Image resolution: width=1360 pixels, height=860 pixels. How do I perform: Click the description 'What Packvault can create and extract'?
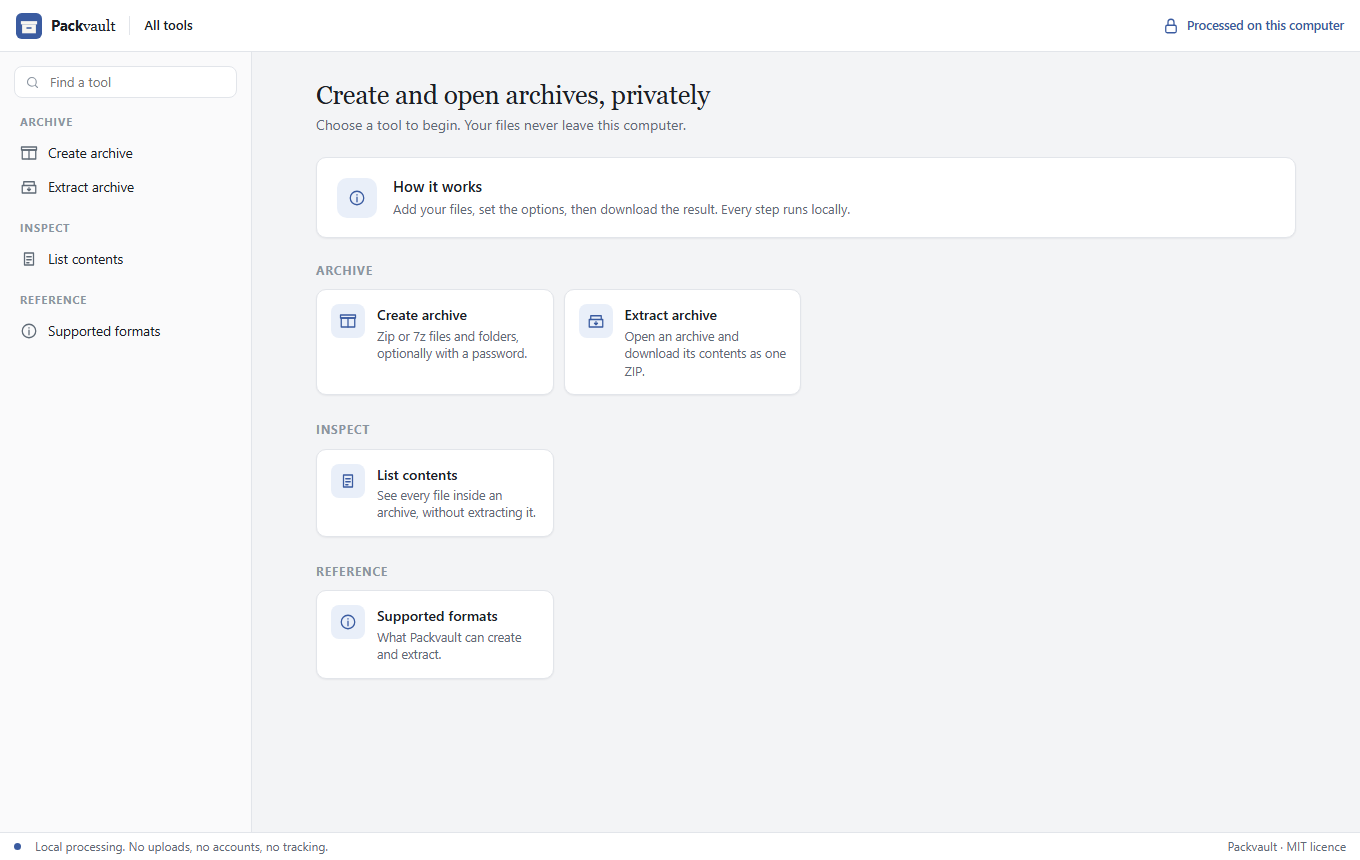[449, 646]
